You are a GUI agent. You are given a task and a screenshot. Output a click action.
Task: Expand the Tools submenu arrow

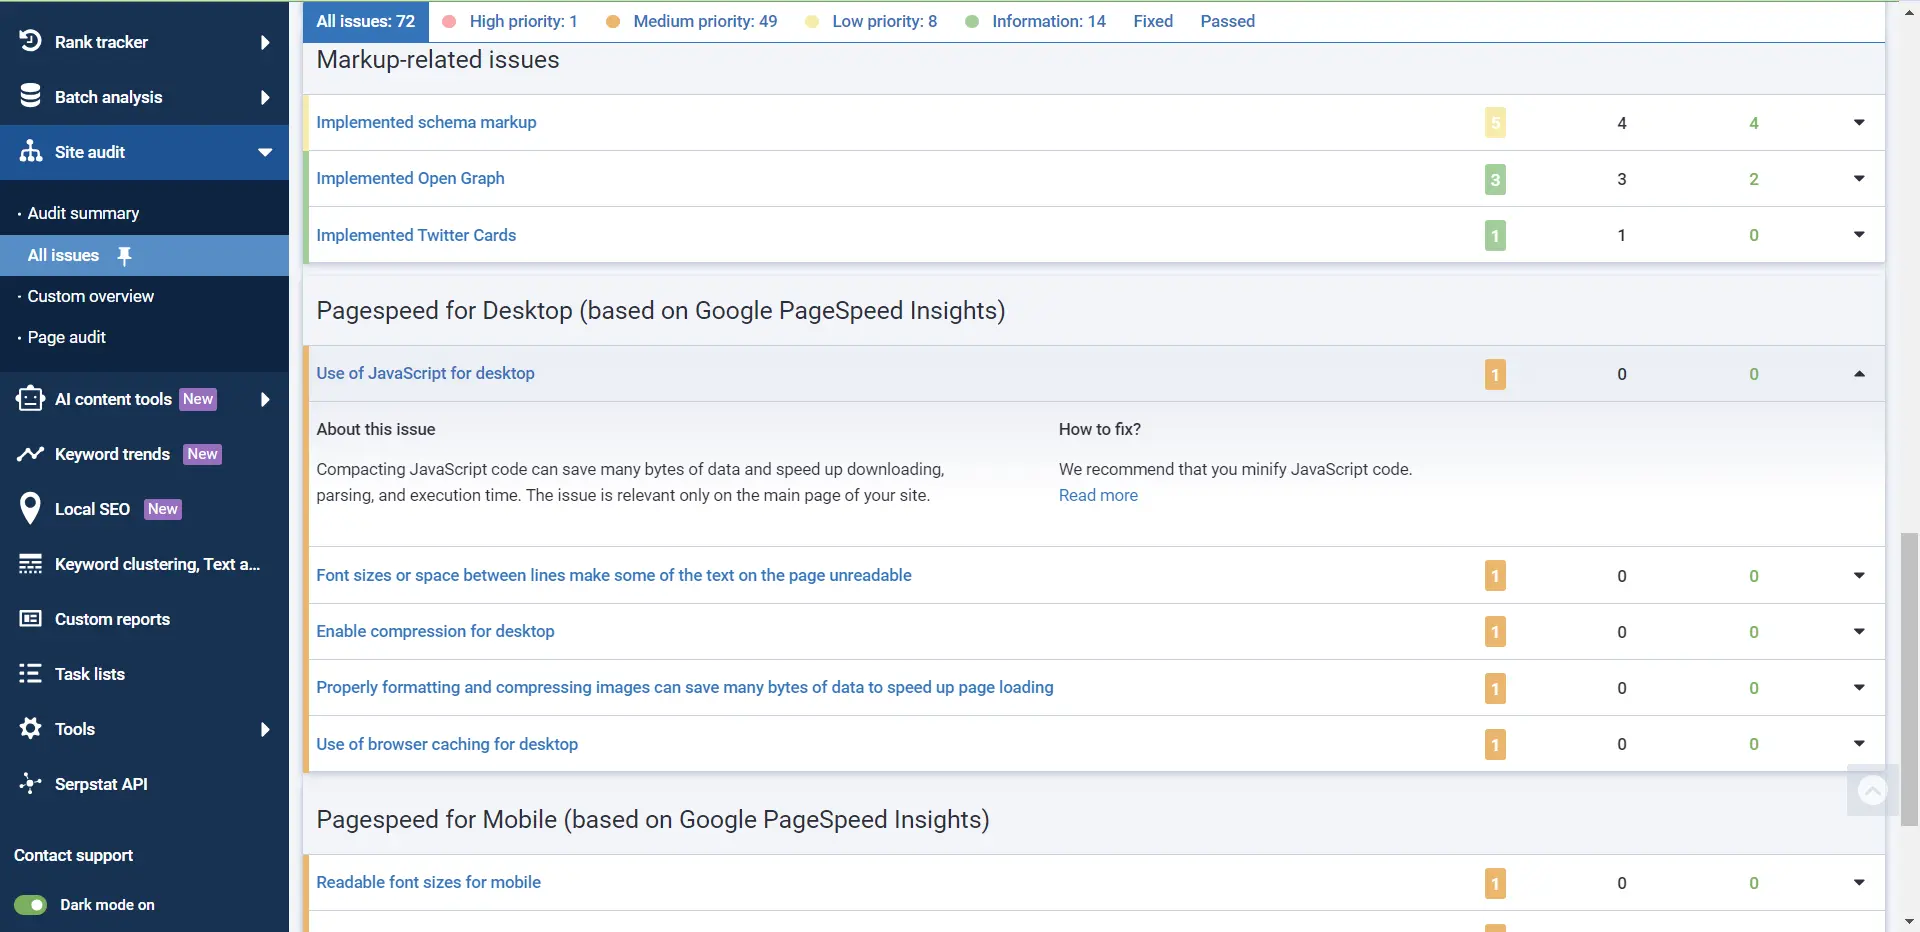point(265,729)
